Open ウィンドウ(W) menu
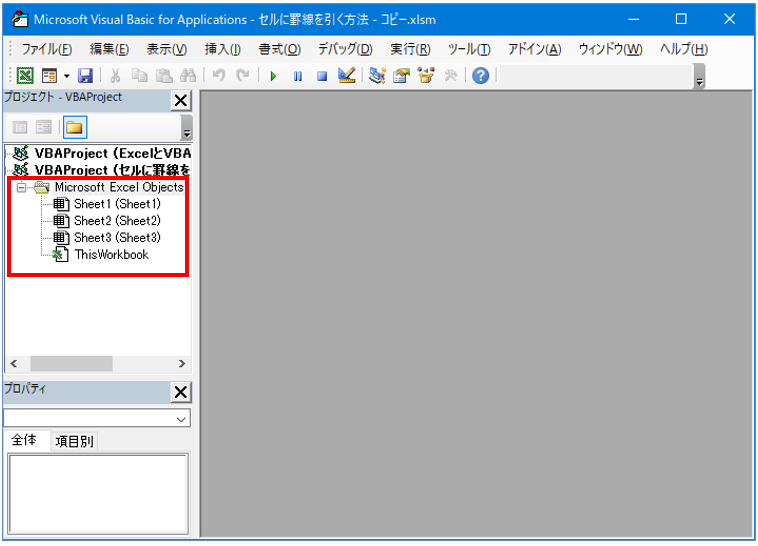Screen dimensions: 758x546 (611, 49)
